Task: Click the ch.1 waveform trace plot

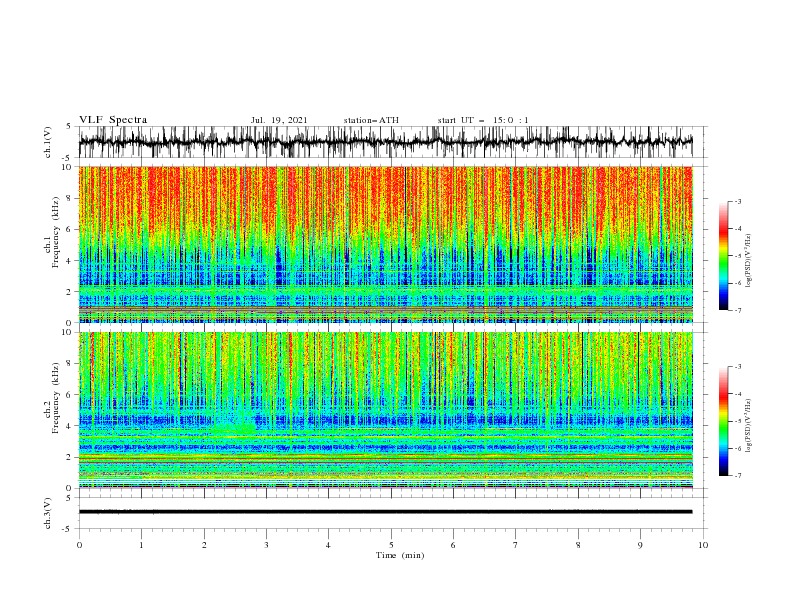Action: click(385, 142)
